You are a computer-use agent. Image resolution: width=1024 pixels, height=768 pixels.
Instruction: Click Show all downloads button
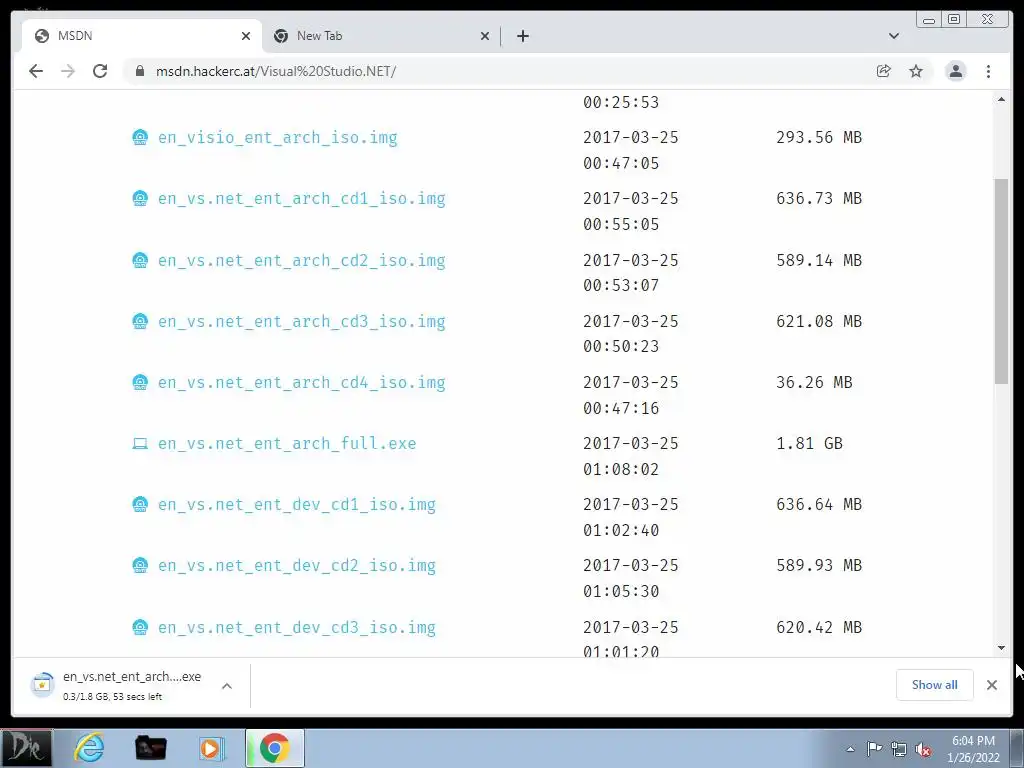click(935, 684)
